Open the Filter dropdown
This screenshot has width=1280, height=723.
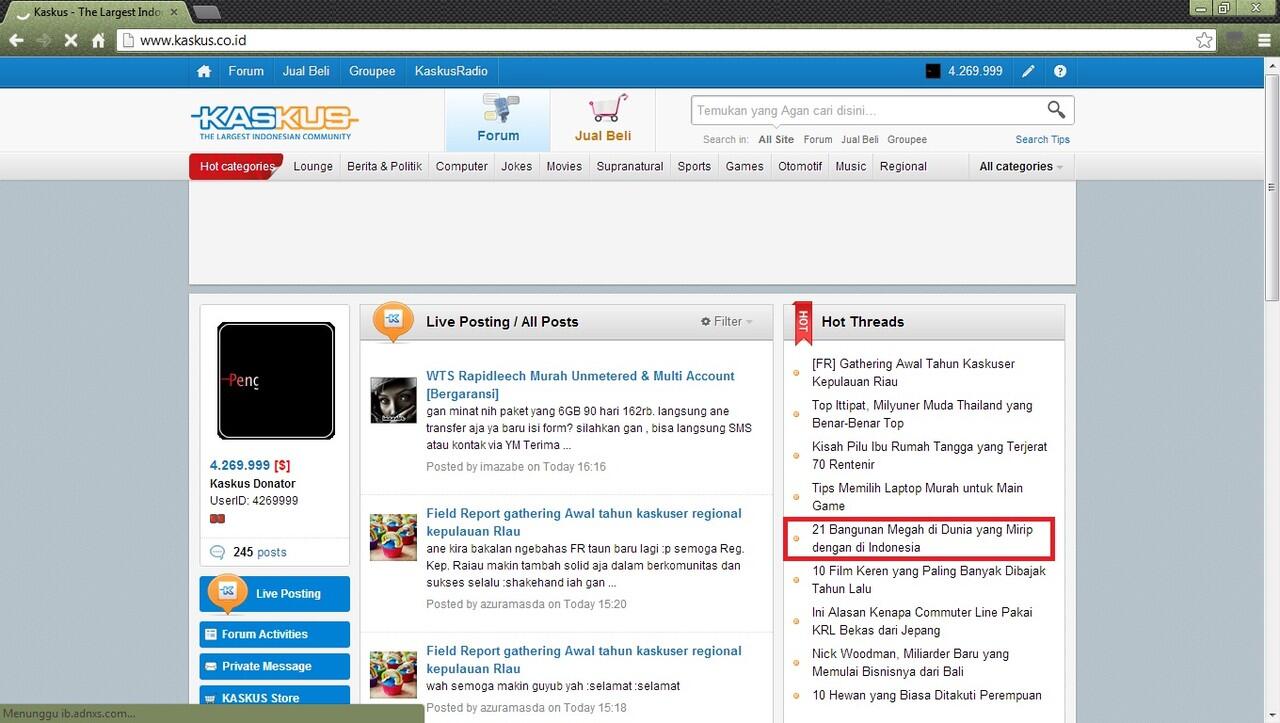pos(727,321)
